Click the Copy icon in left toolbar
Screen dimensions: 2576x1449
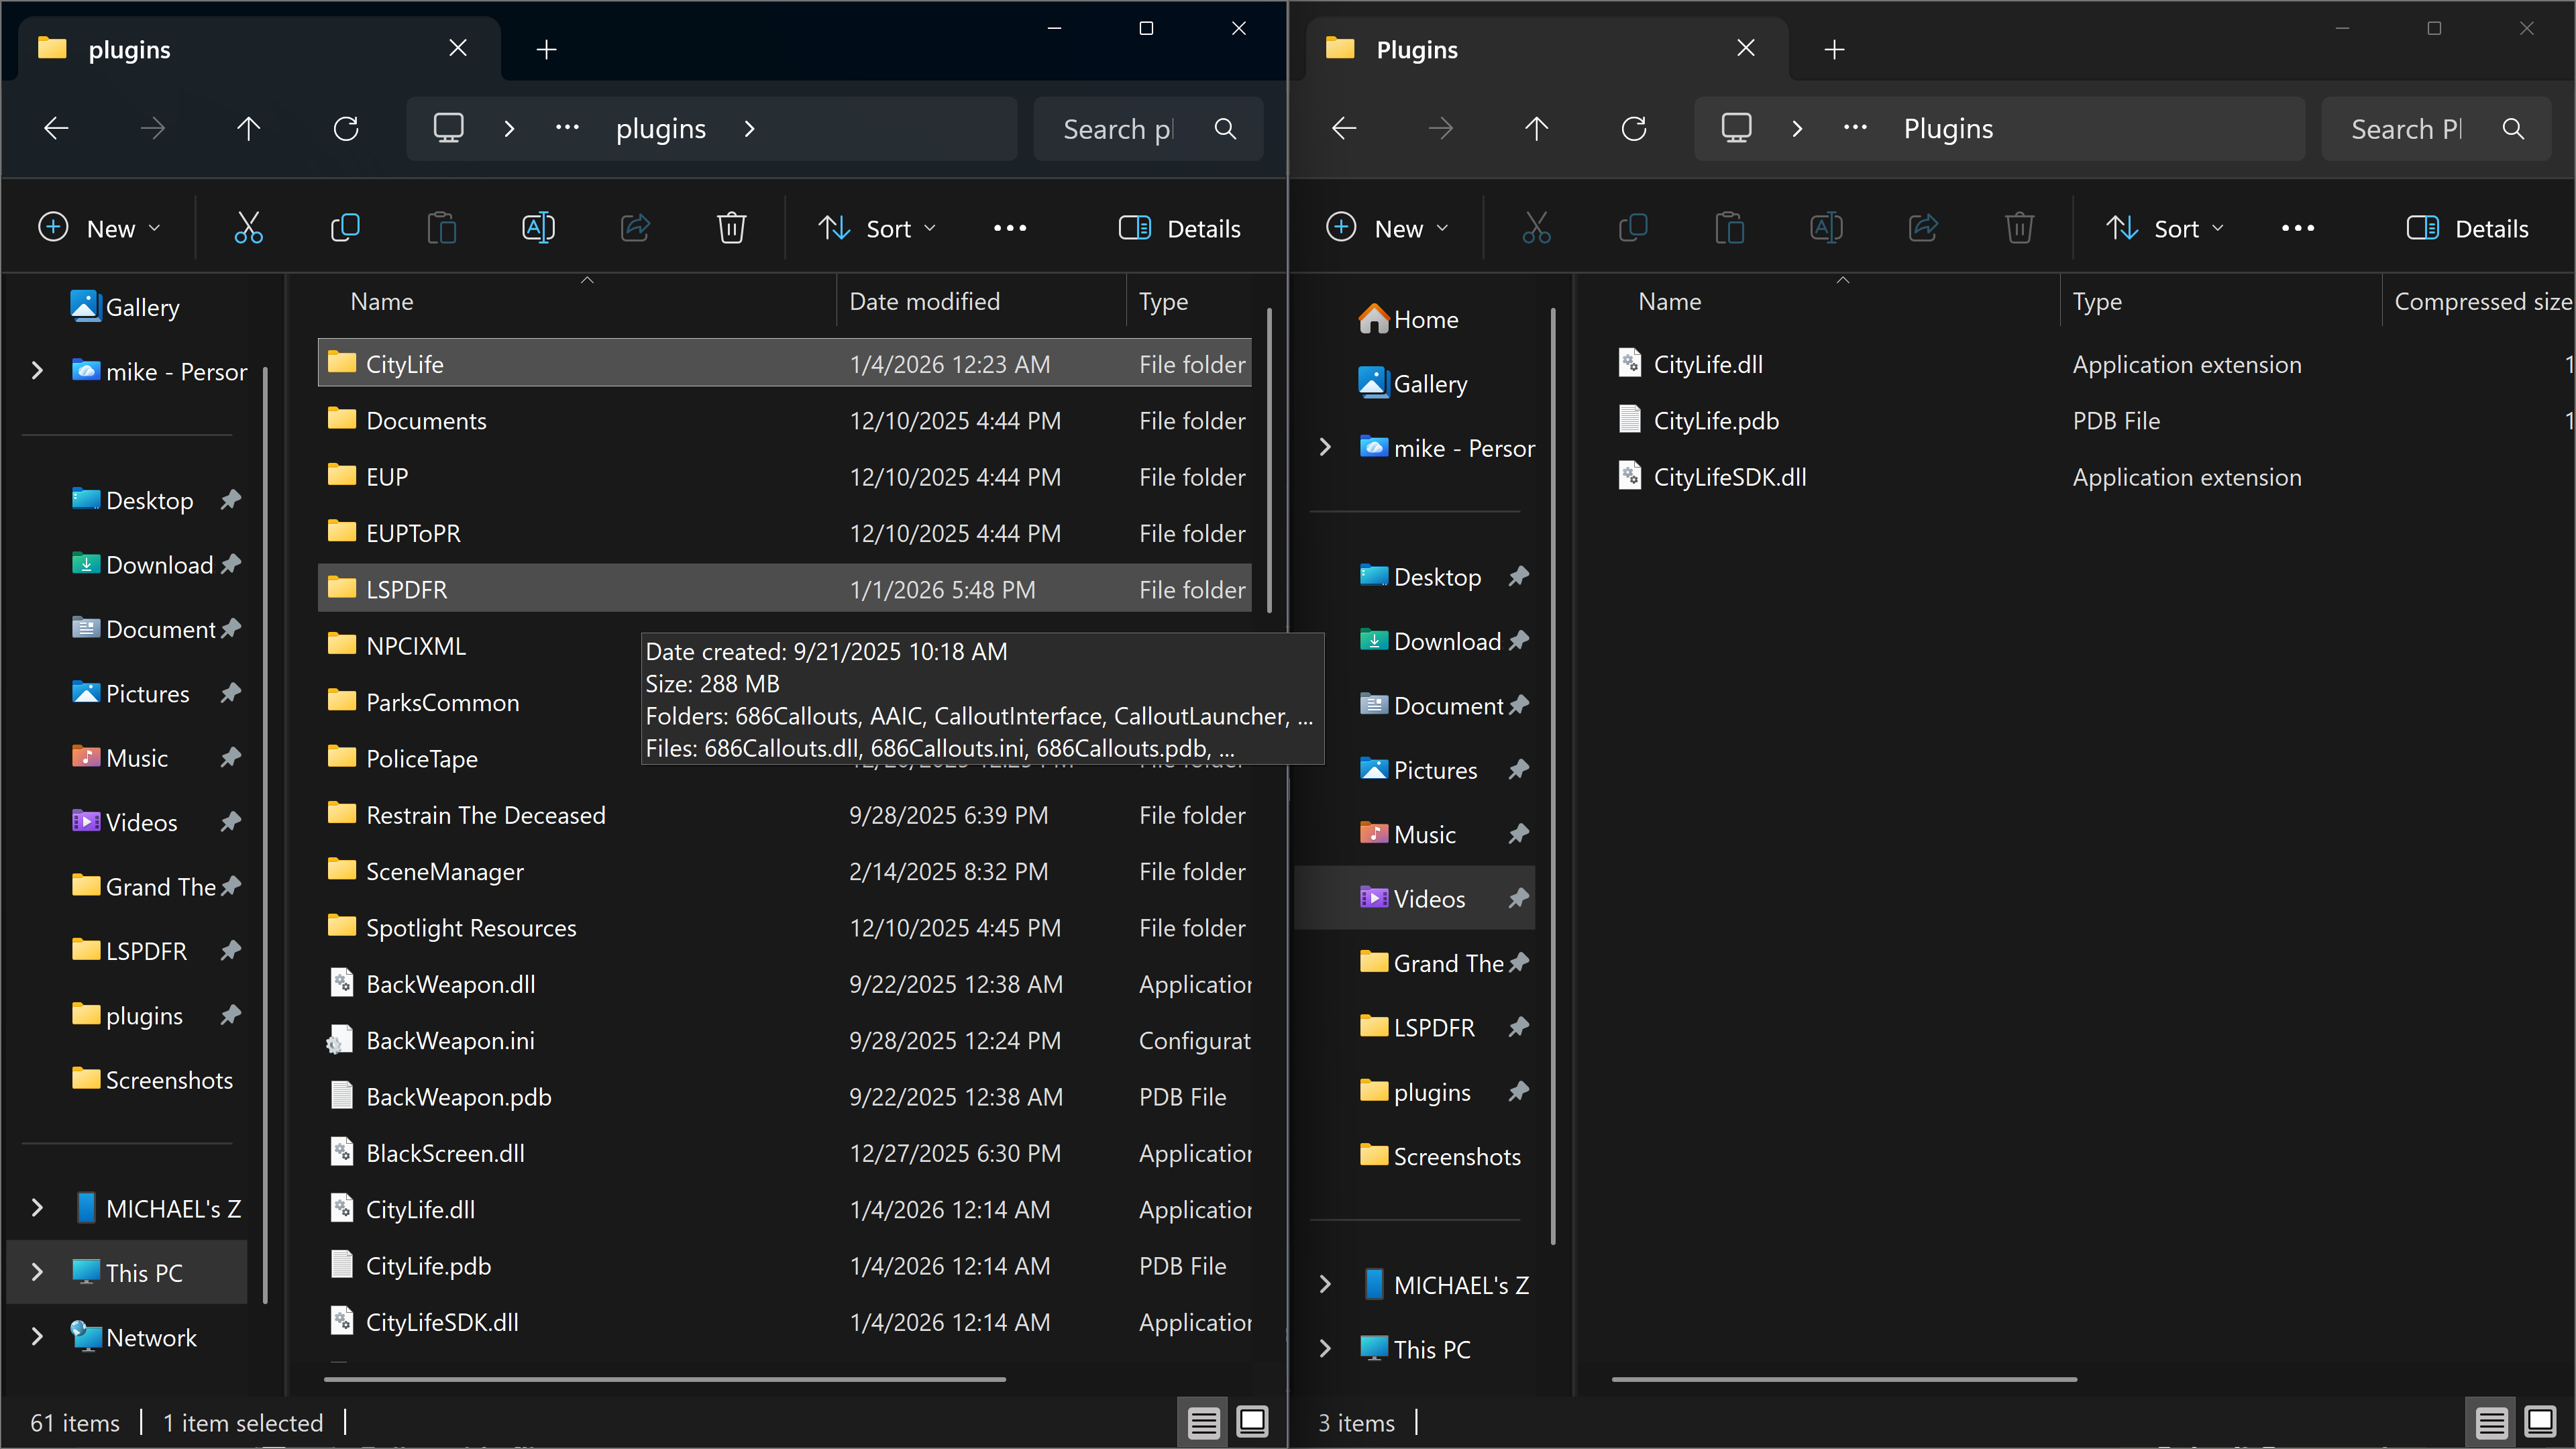pyautogui.click(x=345, y=228)
